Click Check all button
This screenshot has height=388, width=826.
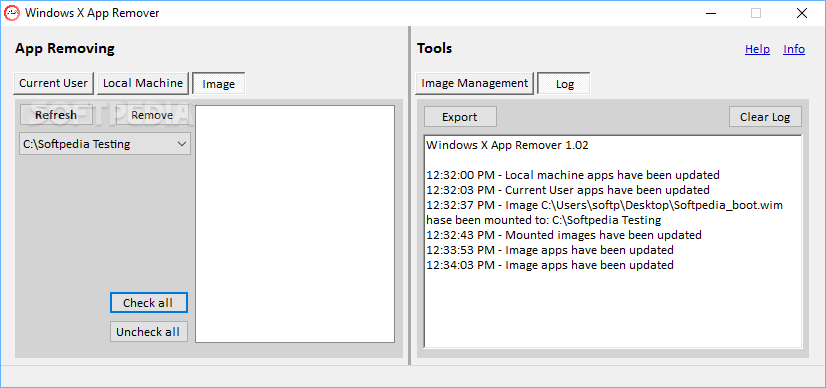[149, 303]
